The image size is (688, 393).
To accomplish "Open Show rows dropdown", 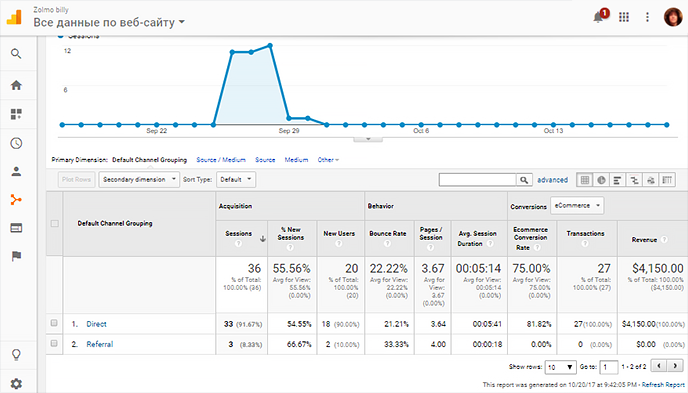I will [x=560, y=367].
